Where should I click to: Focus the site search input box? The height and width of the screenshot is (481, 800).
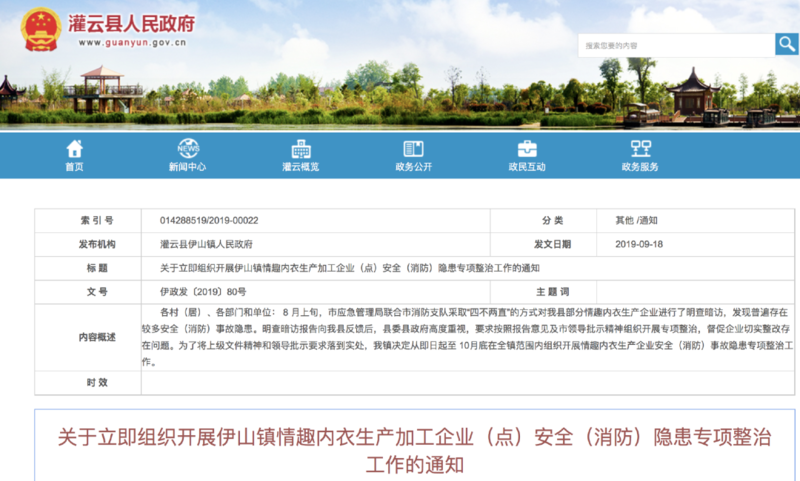pyautogui.click(x=676, y=45)
